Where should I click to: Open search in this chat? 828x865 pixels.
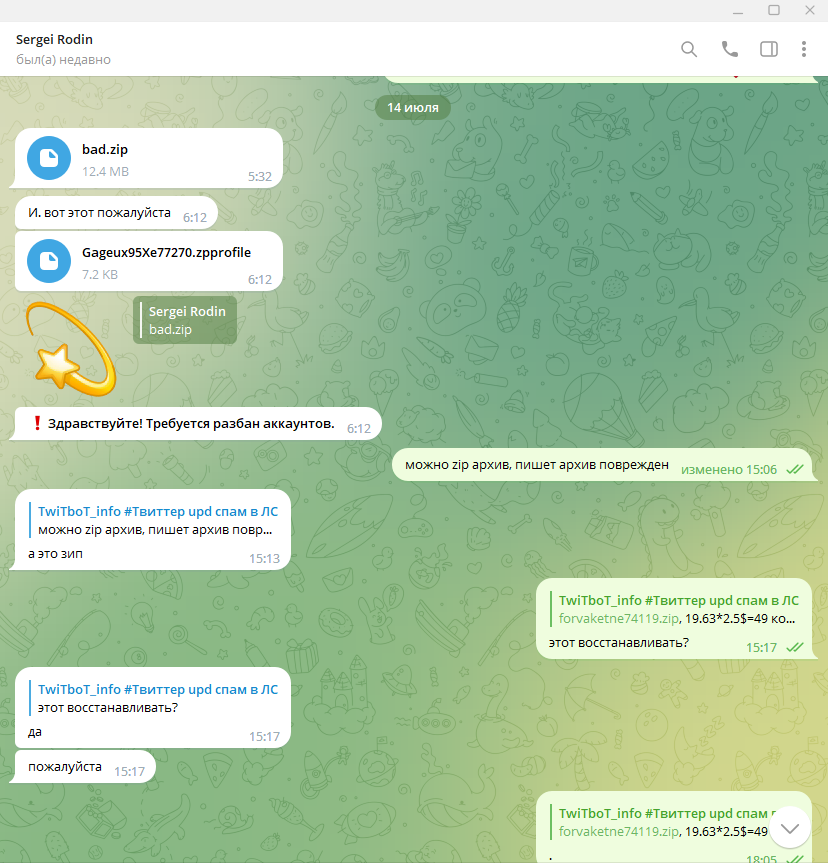[x=688, y=49]
